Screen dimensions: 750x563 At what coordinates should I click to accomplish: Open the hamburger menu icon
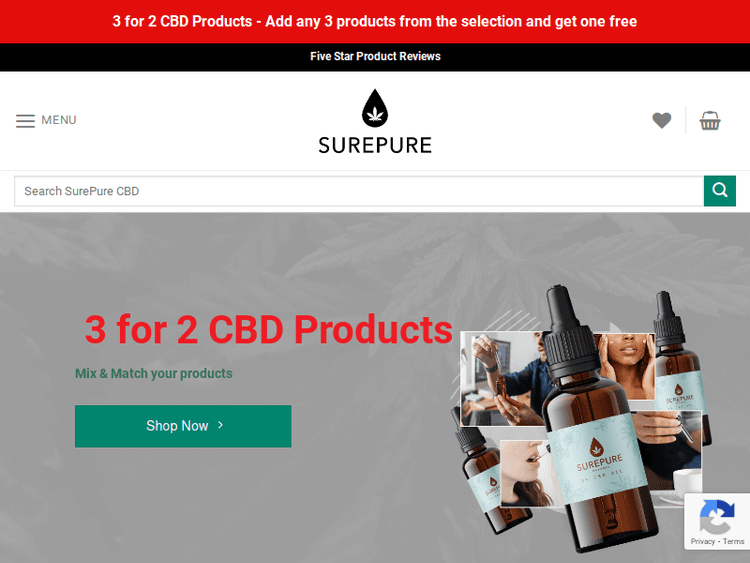click(x=25, y=121)
